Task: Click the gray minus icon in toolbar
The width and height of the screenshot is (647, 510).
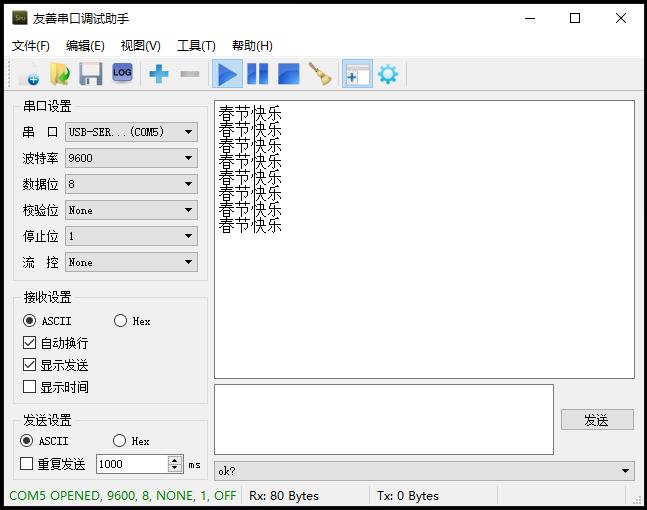Action: click(x=190, y=74)
